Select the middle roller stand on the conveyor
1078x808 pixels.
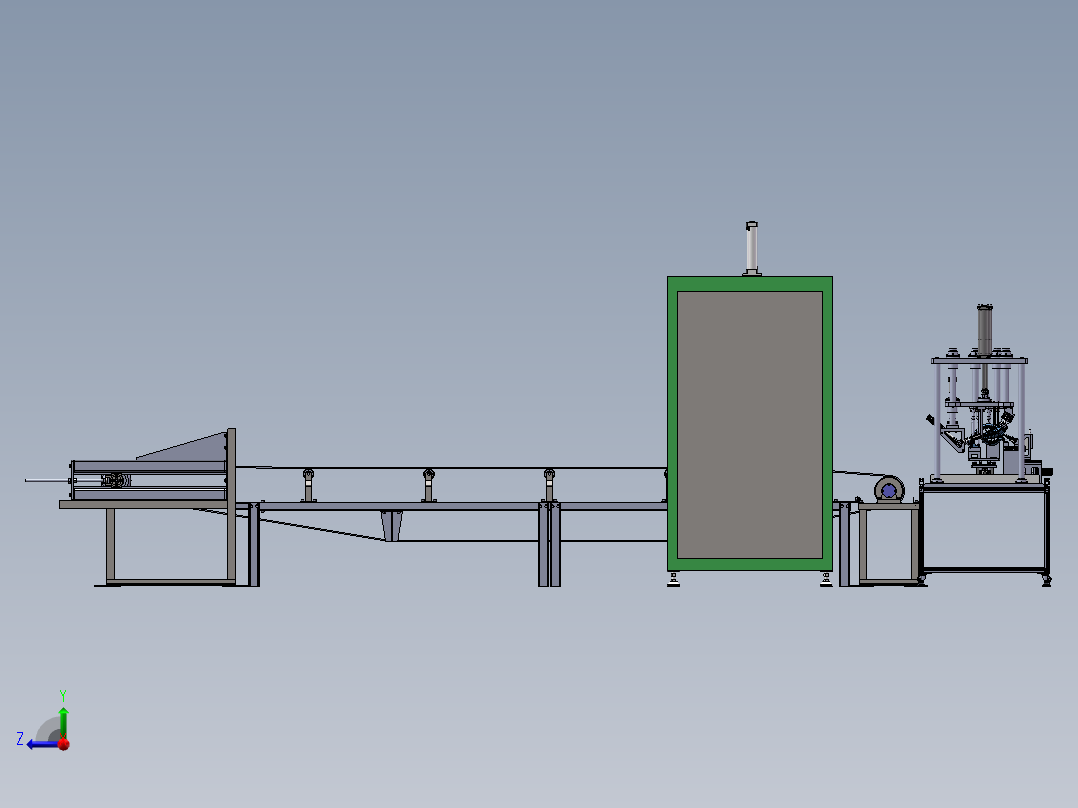pos(428,485)
